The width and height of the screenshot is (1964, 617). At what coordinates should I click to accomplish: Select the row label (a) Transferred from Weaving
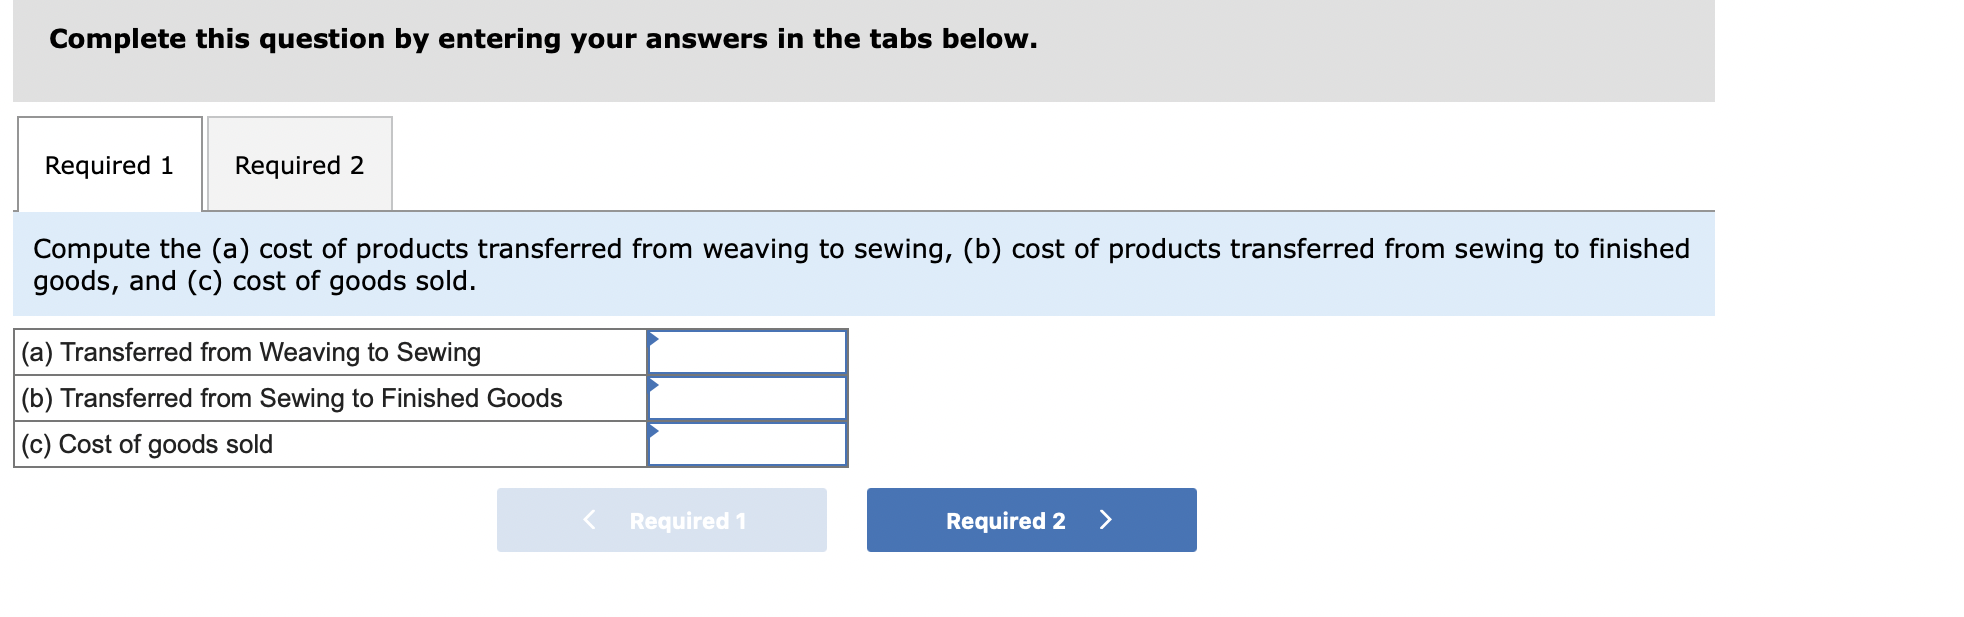[250, 352]
